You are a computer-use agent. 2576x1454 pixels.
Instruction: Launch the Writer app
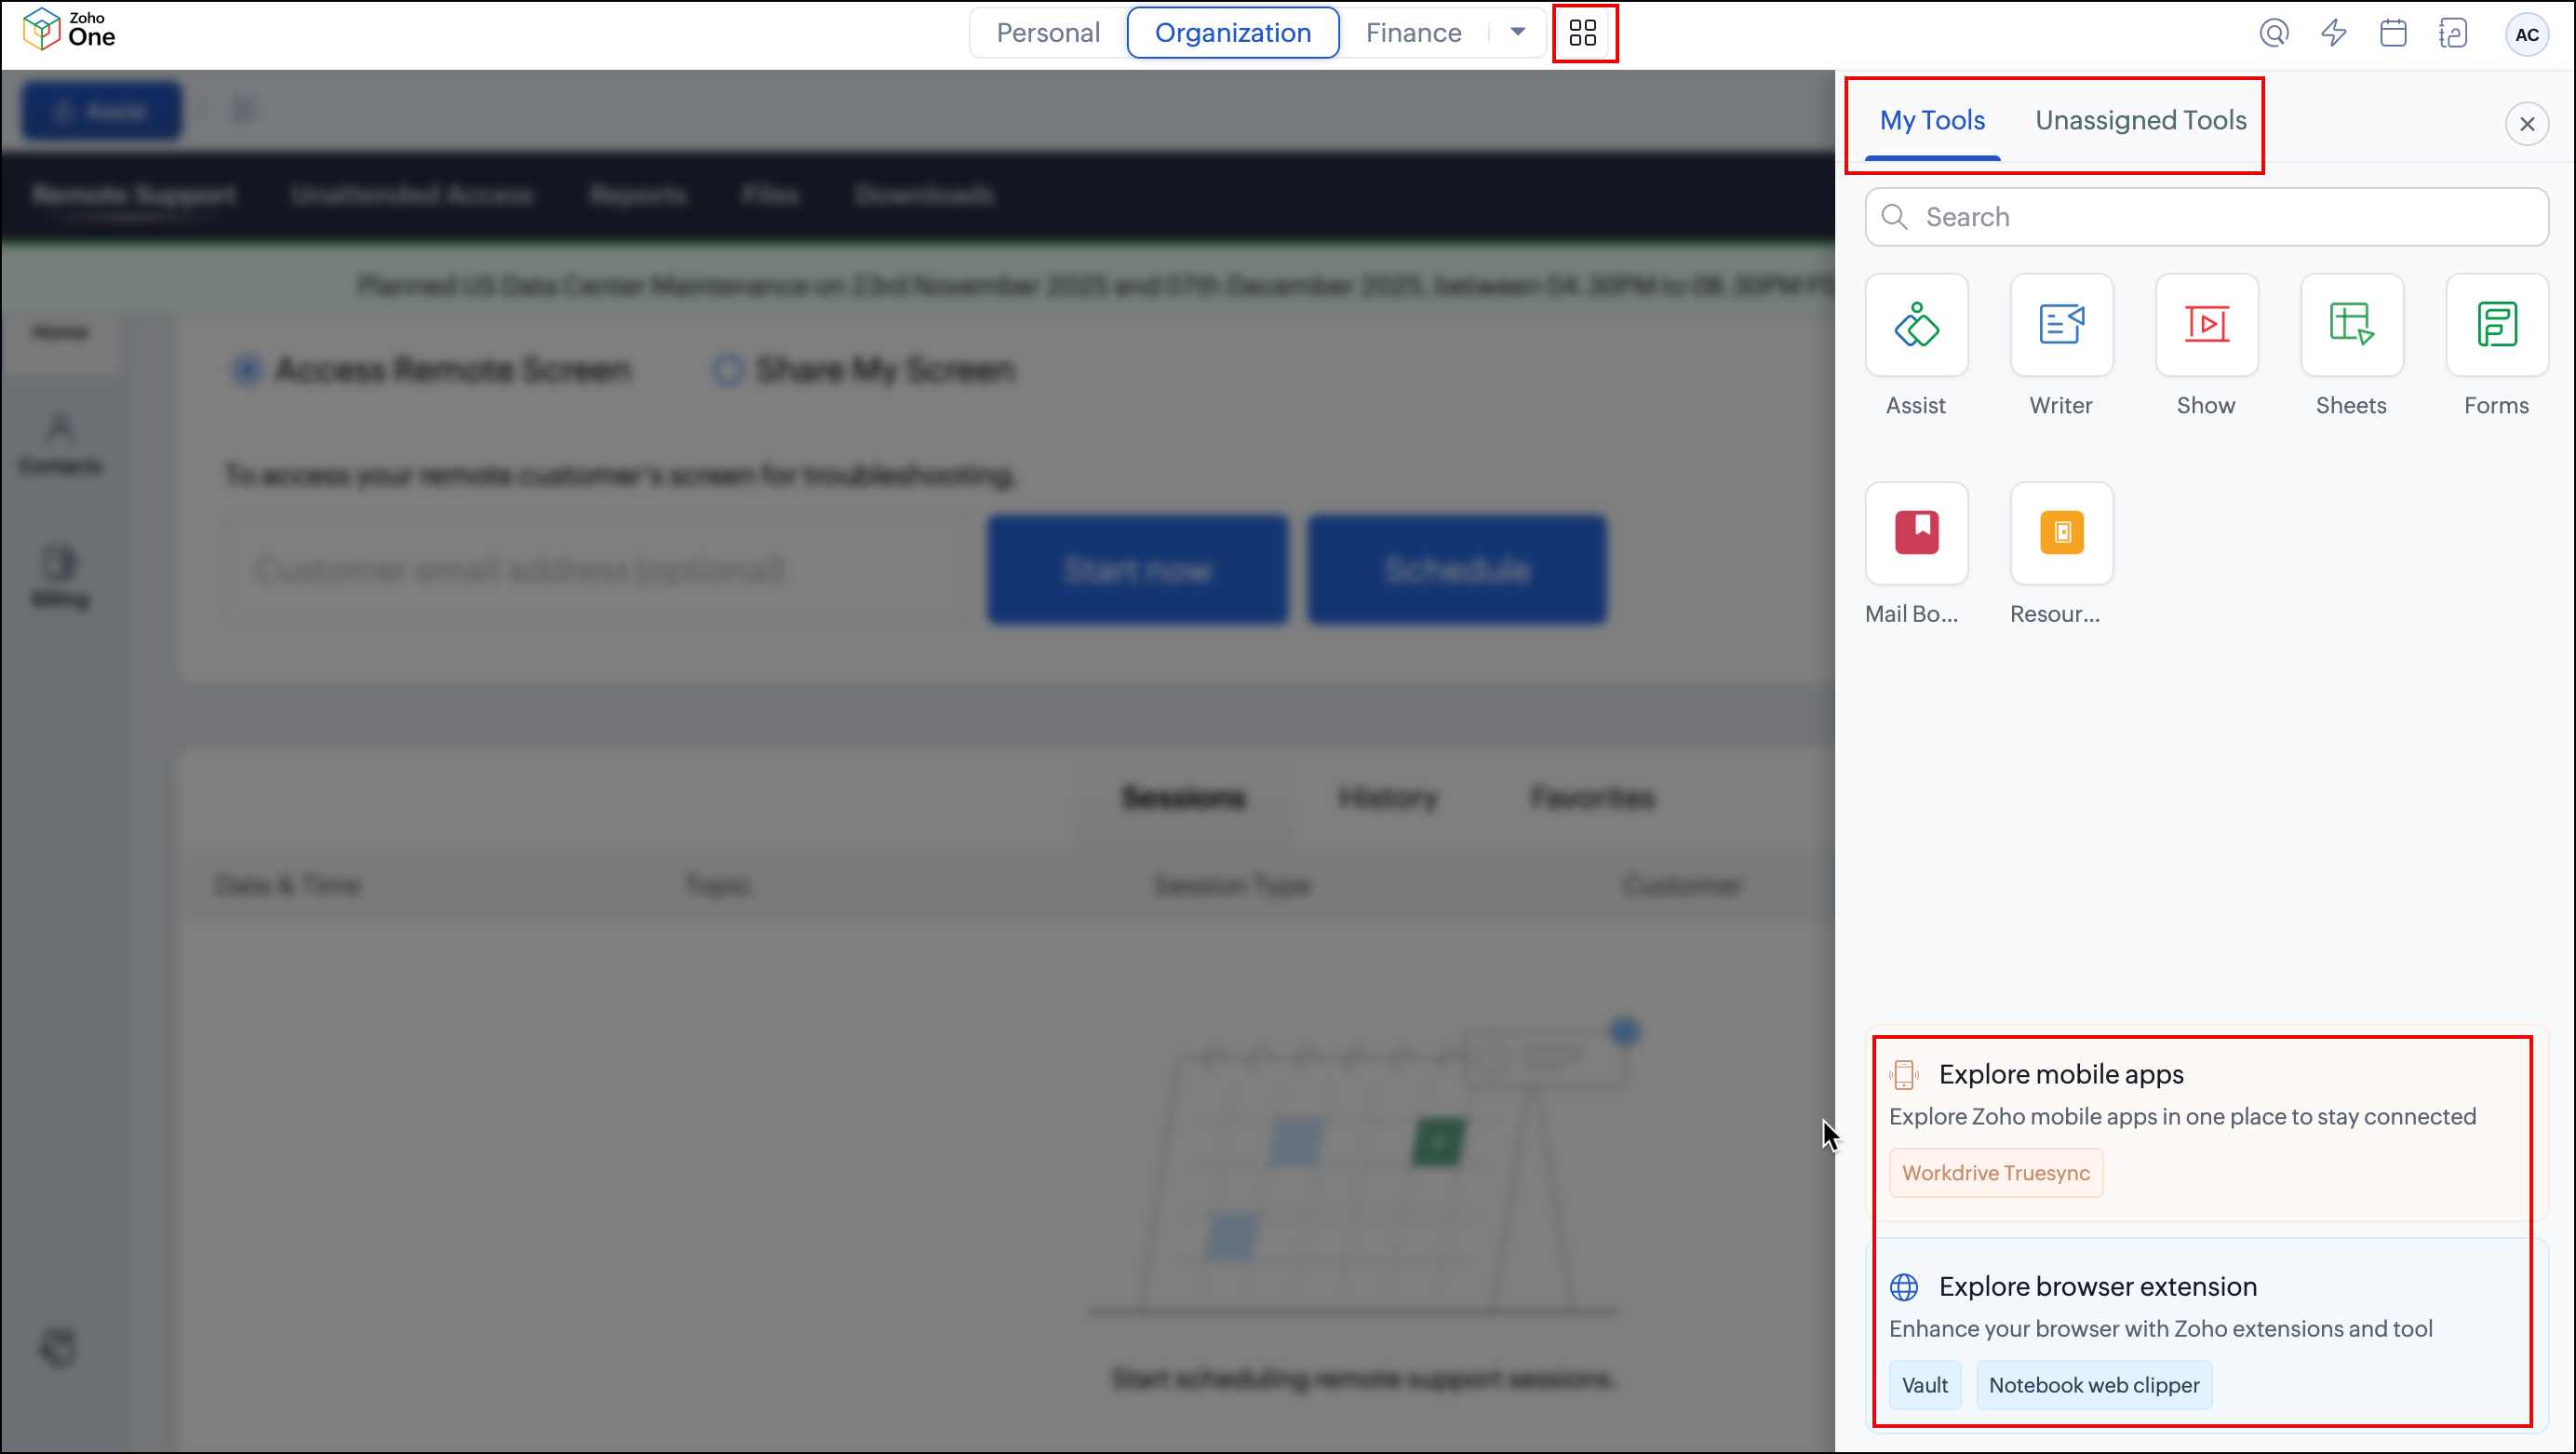(2061, 326)
